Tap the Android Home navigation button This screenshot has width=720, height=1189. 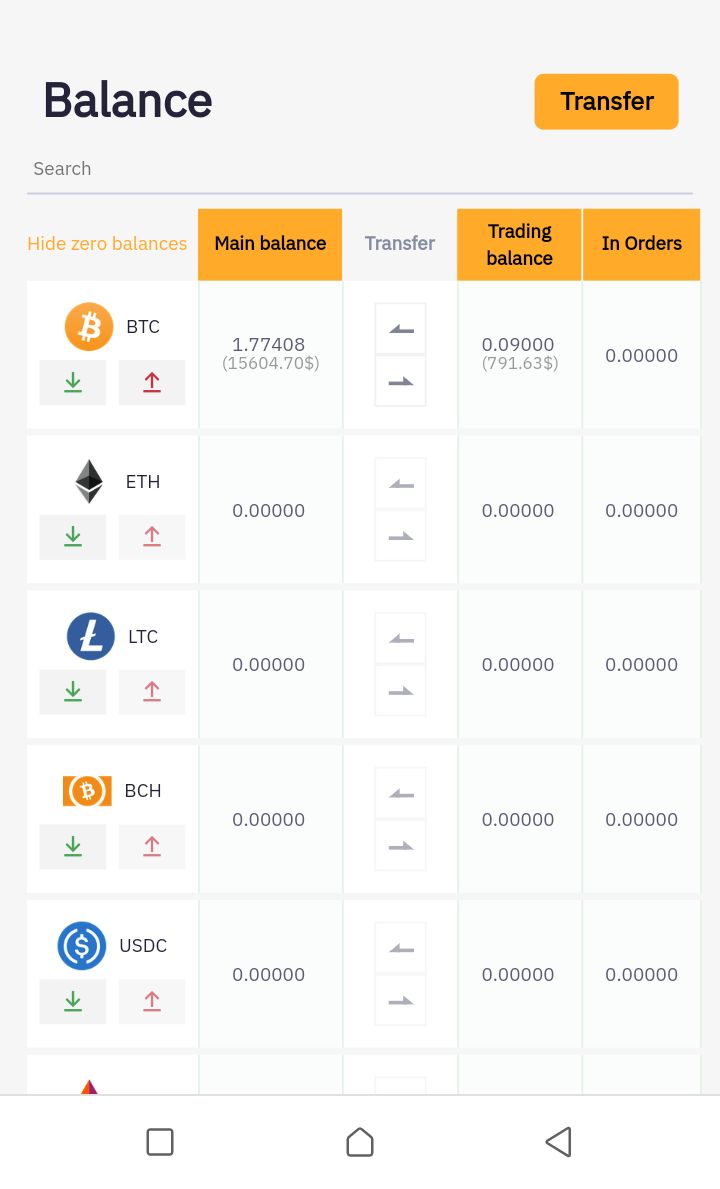pos(360,1142)
